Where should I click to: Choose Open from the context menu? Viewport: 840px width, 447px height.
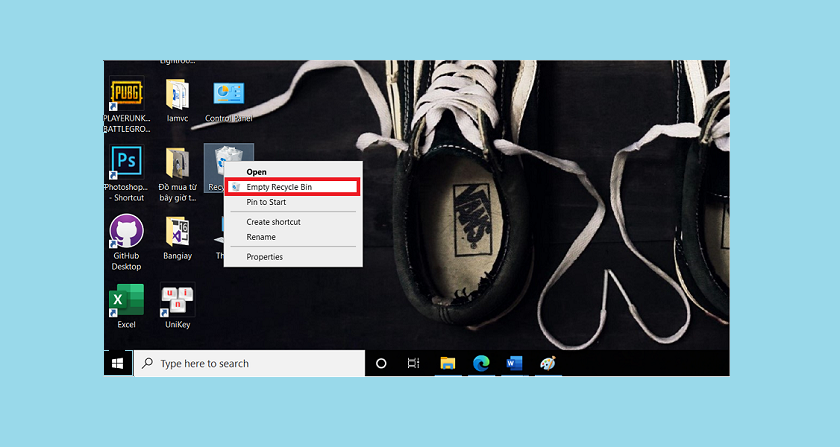click(257, 172)
